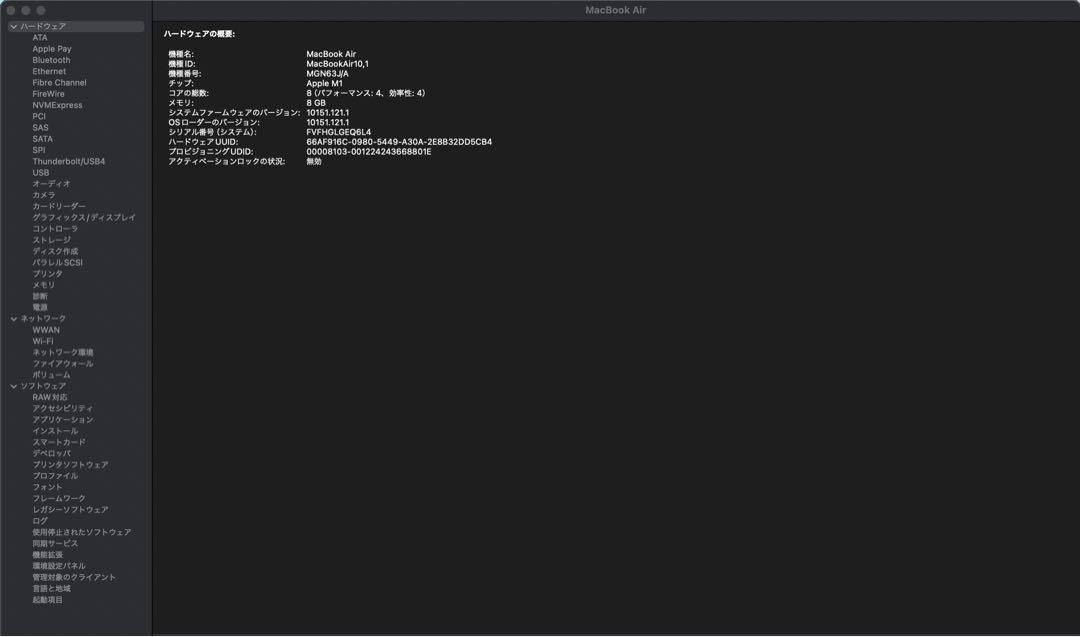Select ボリューム in the sidebar

[51, 375]
